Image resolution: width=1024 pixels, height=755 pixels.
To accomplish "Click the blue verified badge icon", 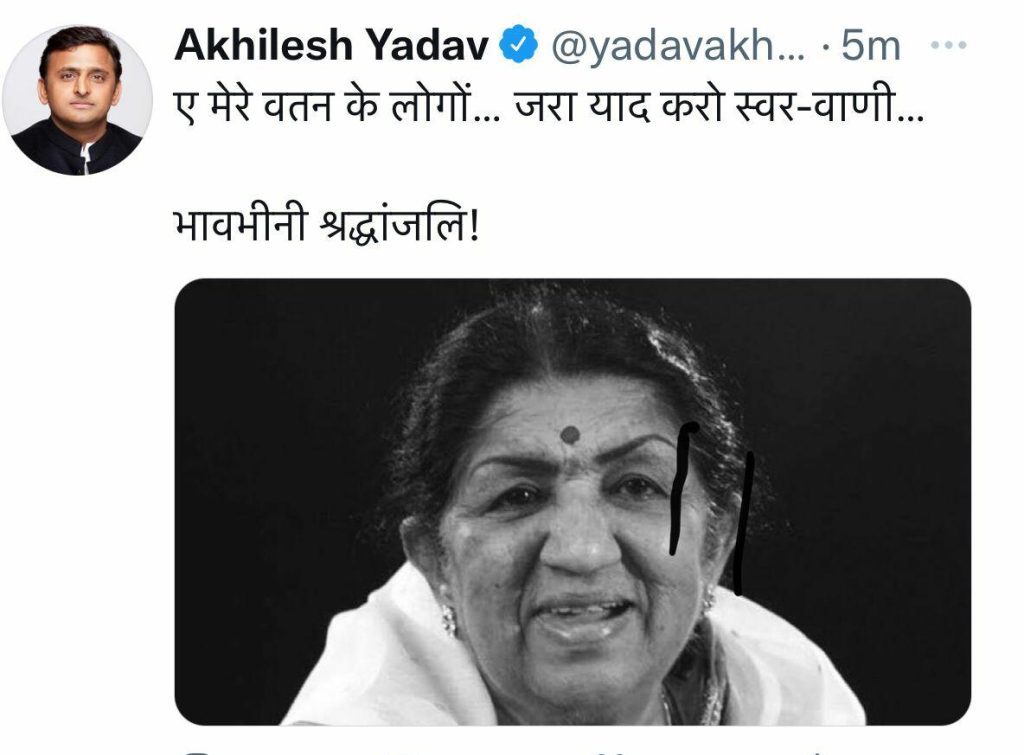I will 519,44.
